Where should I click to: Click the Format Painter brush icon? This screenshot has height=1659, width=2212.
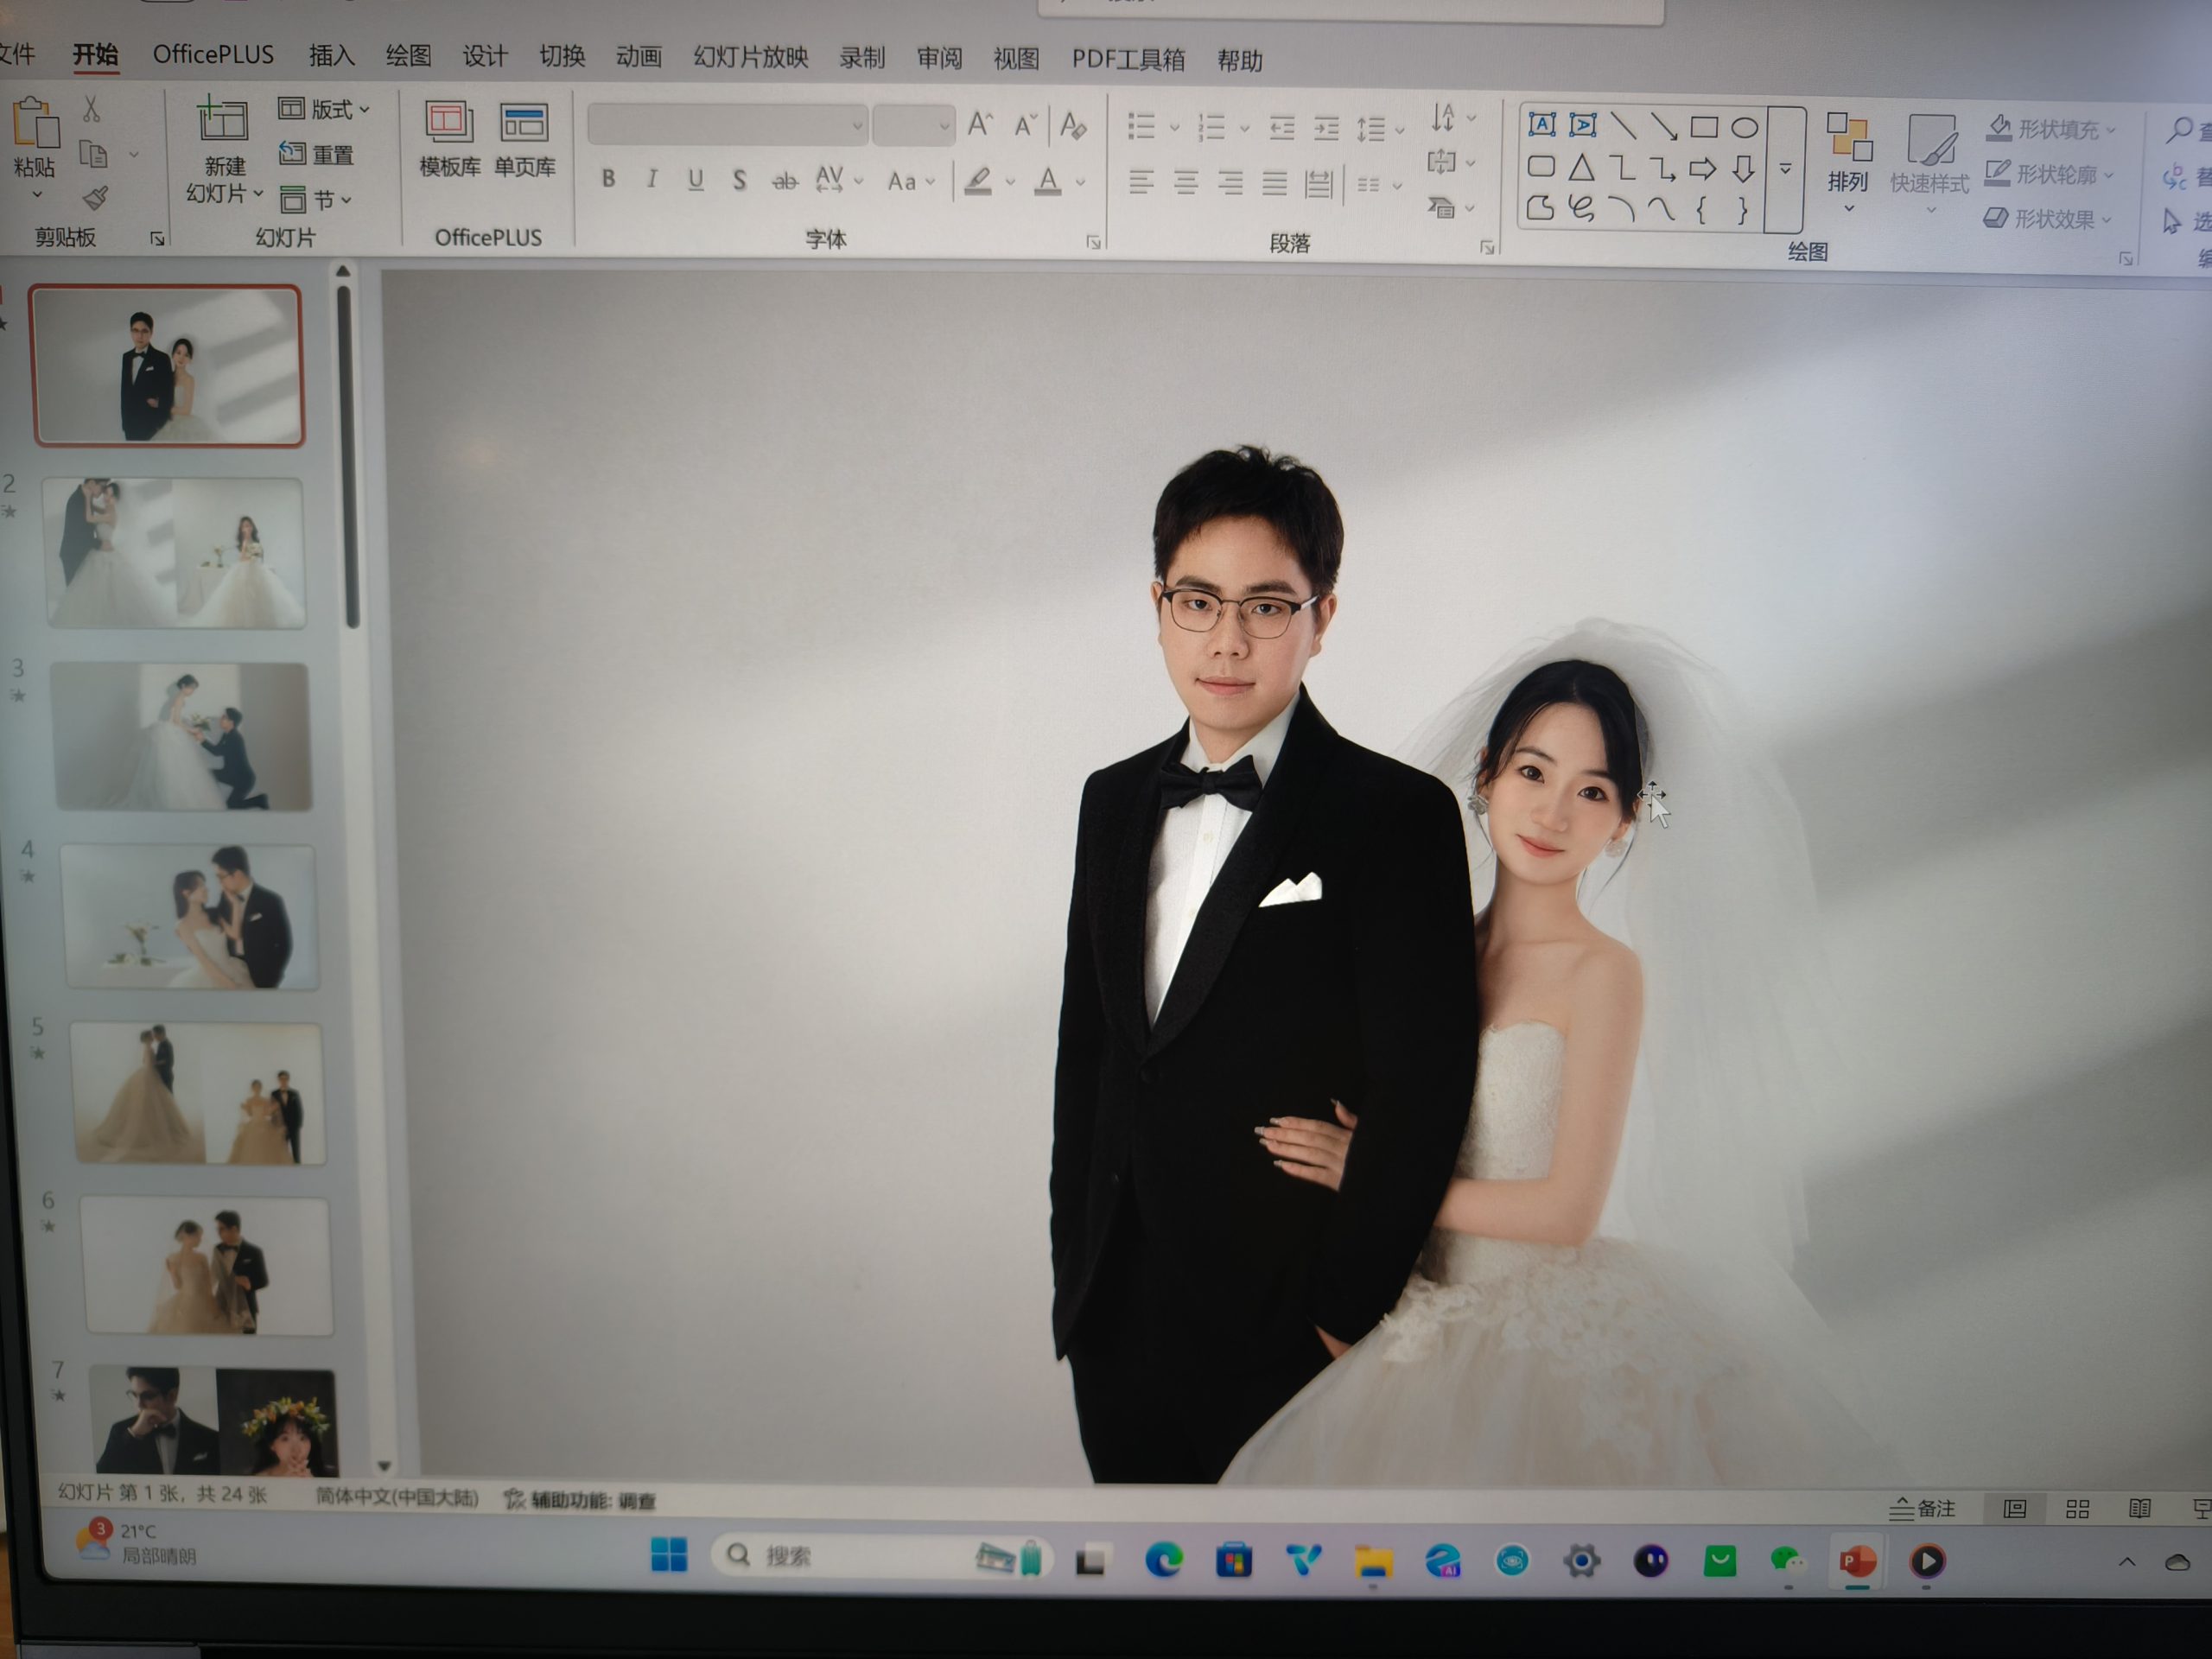point(96,198)
